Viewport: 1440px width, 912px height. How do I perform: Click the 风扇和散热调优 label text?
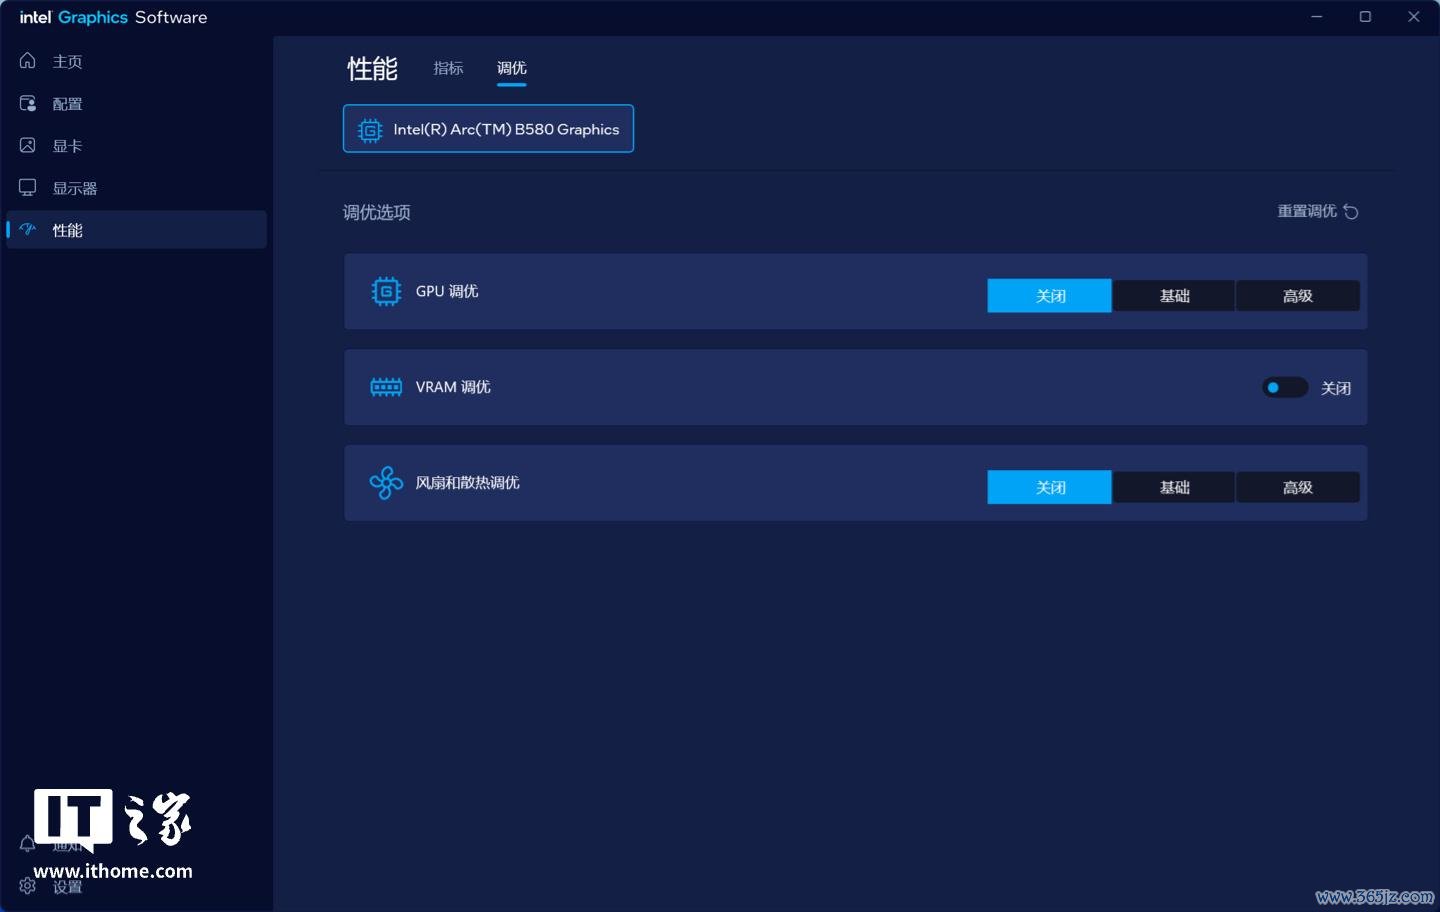click(467, 483)
